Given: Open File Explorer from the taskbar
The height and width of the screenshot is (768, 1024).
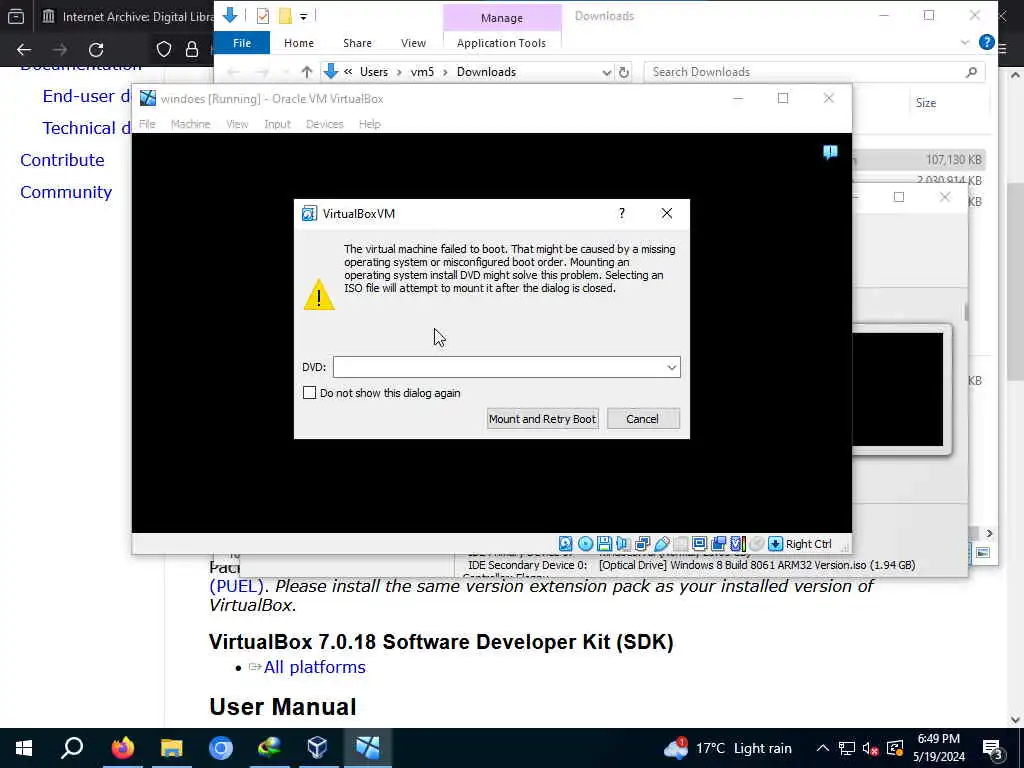Looking at the screenshot, I should tap(172, 748).
